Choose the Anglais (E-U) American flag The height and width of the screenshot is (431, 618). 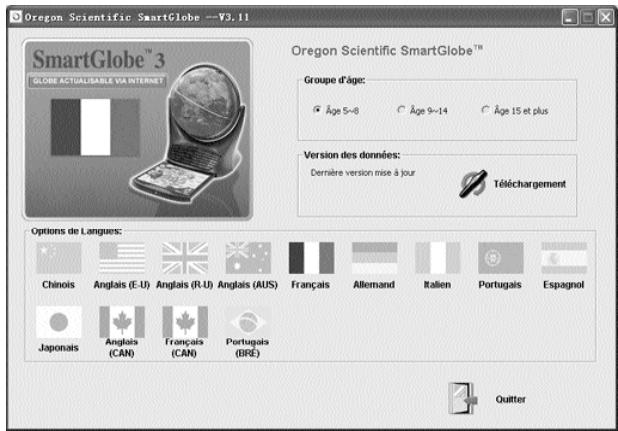[x=122, y=258]
